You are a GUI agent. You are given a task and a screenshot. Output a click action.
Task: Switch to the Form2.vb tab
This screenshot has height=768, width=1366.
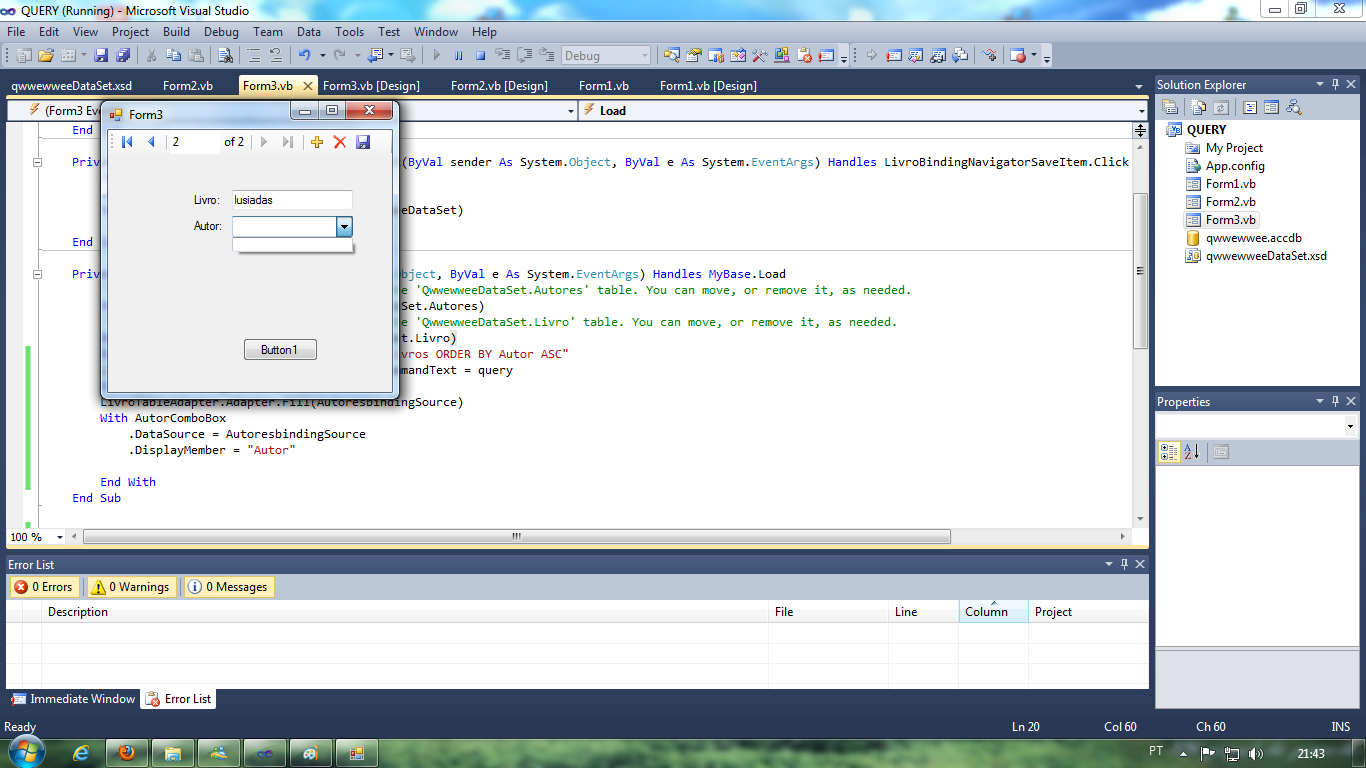187,86
